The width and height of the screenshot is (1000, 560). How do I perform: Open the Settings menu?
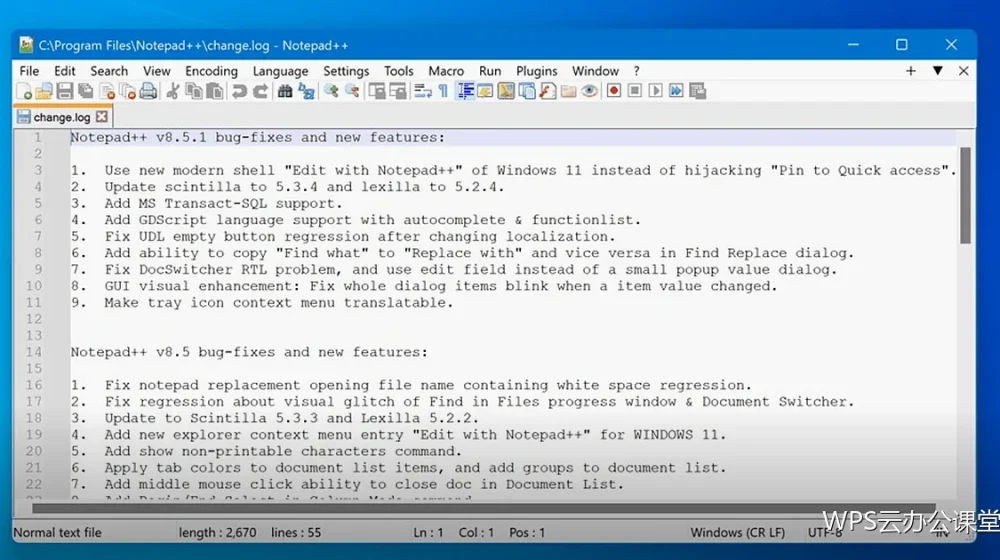[x=346, y=71]
